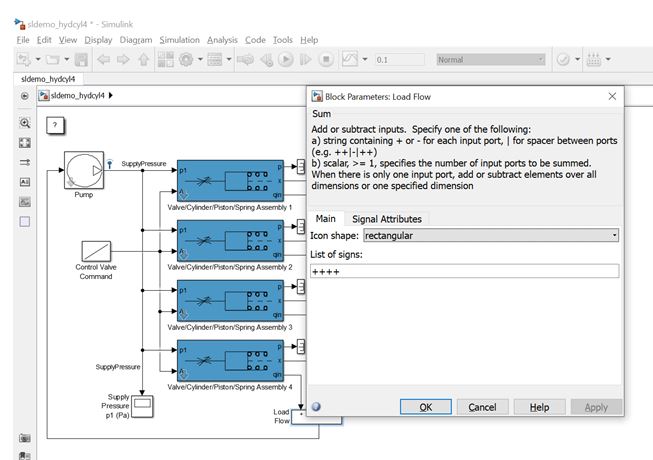Click the Forward arrow toolbar icon
Screen dimensions: 653x460
tap(123, 60)
